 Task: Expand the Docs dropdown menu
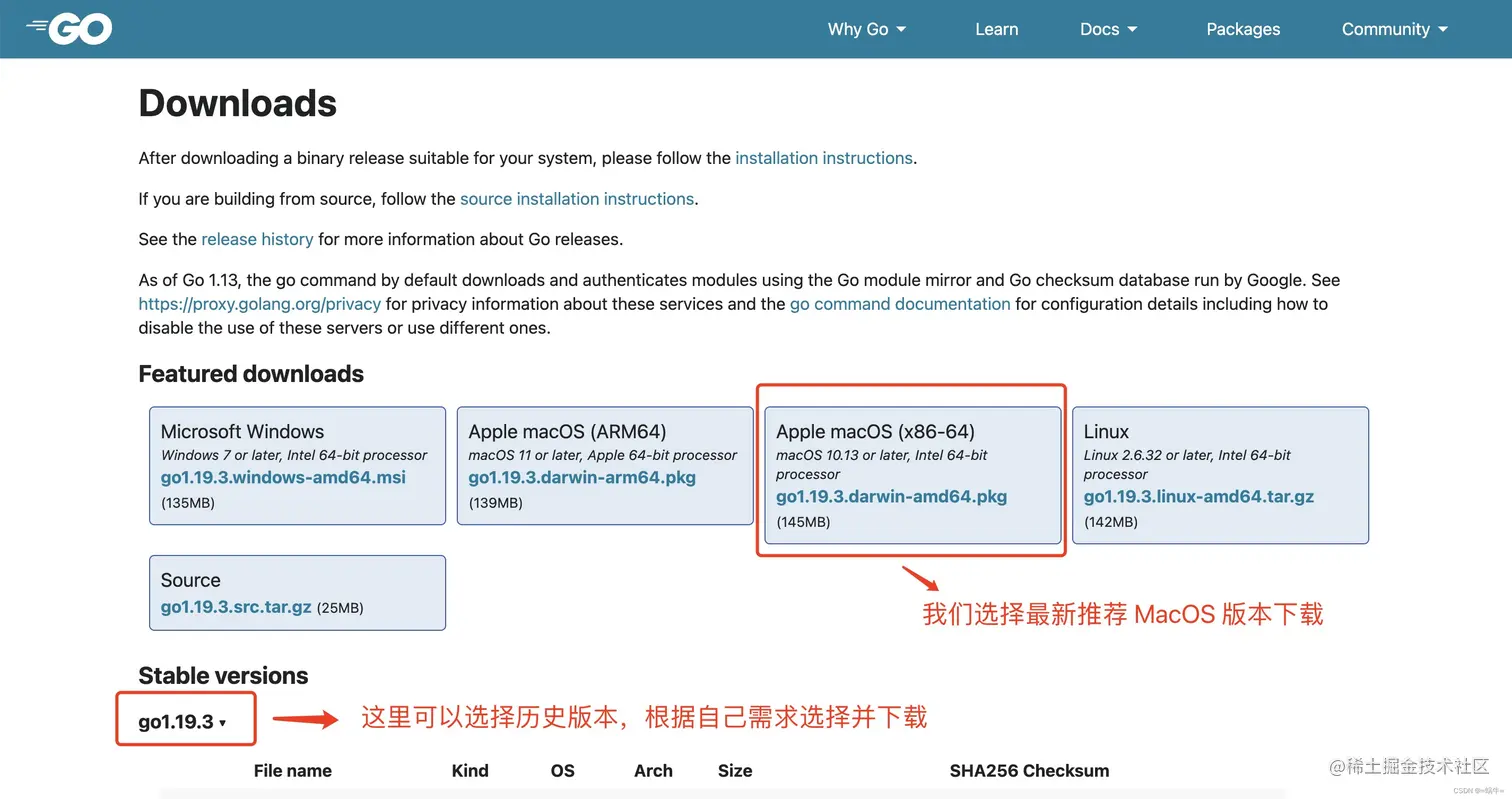click(x=1108, y=29)
